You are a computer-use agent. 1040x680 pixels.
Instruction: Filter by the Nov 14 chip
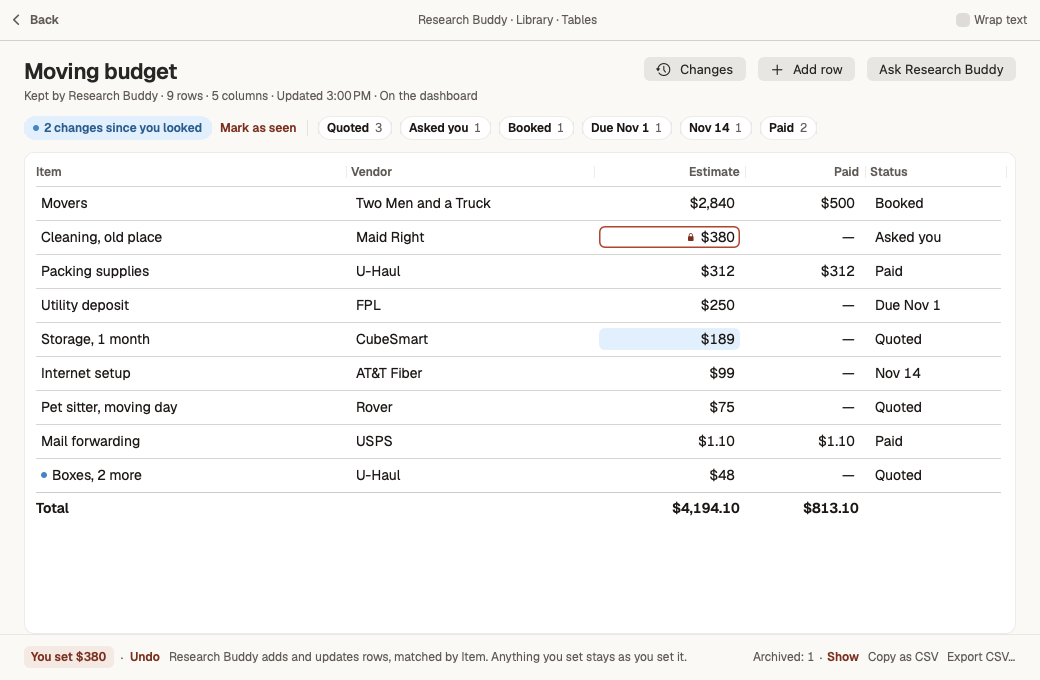716,128
